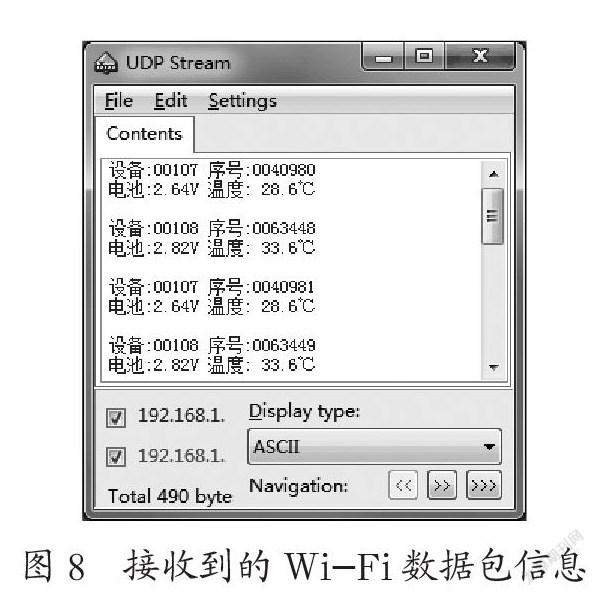The height and width of the screenshot is (596, 595).
Task: Click the 序号:0040980 entry in contents list
Action: click(x=262, y=170)
